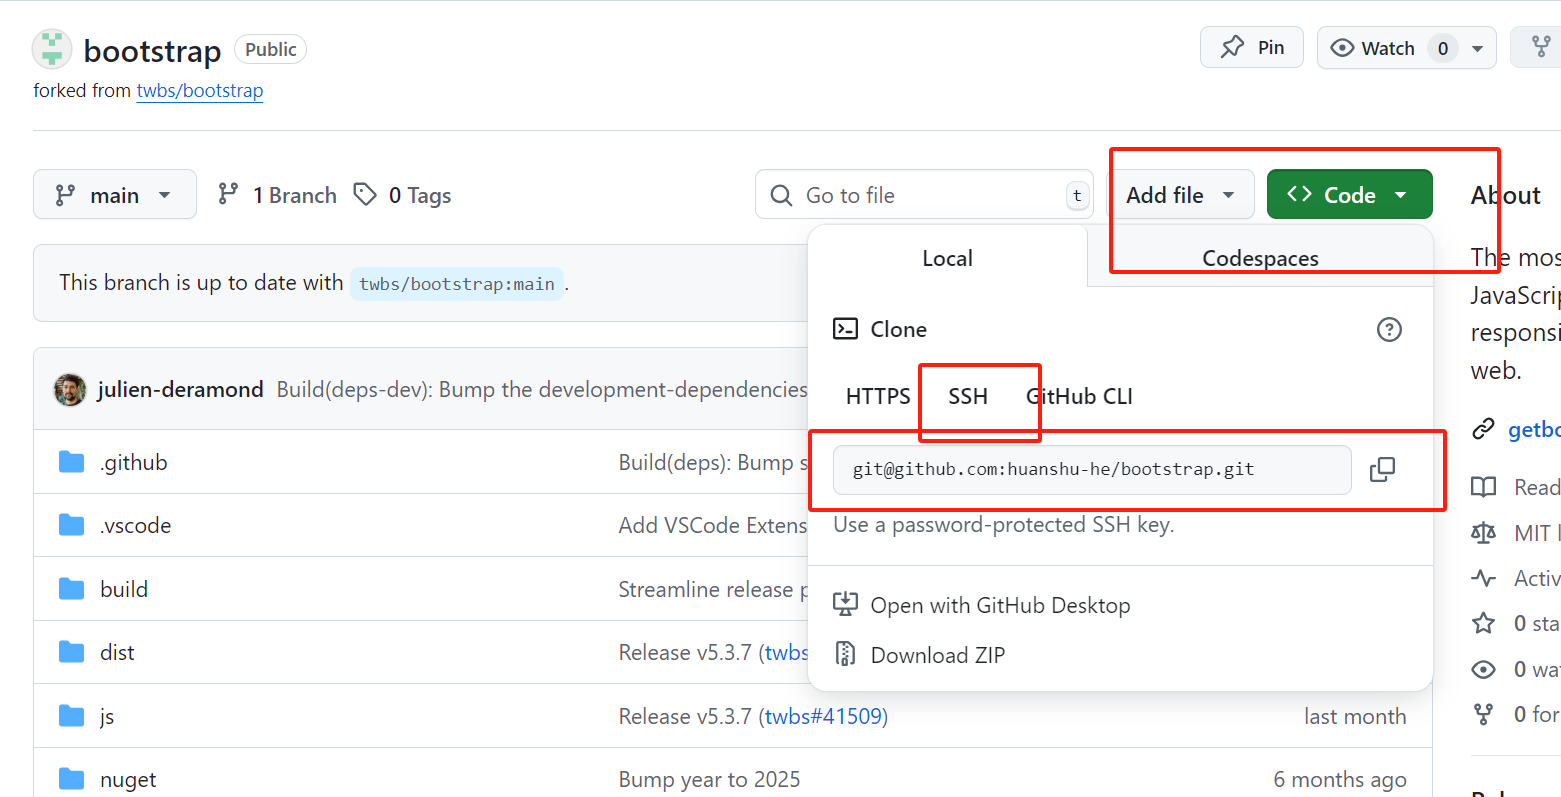Image resolution: width=1561 pixels, height=797 pixels.
Task: Click the tags icon beside 0 Tags
Action: tap(366, 194)
